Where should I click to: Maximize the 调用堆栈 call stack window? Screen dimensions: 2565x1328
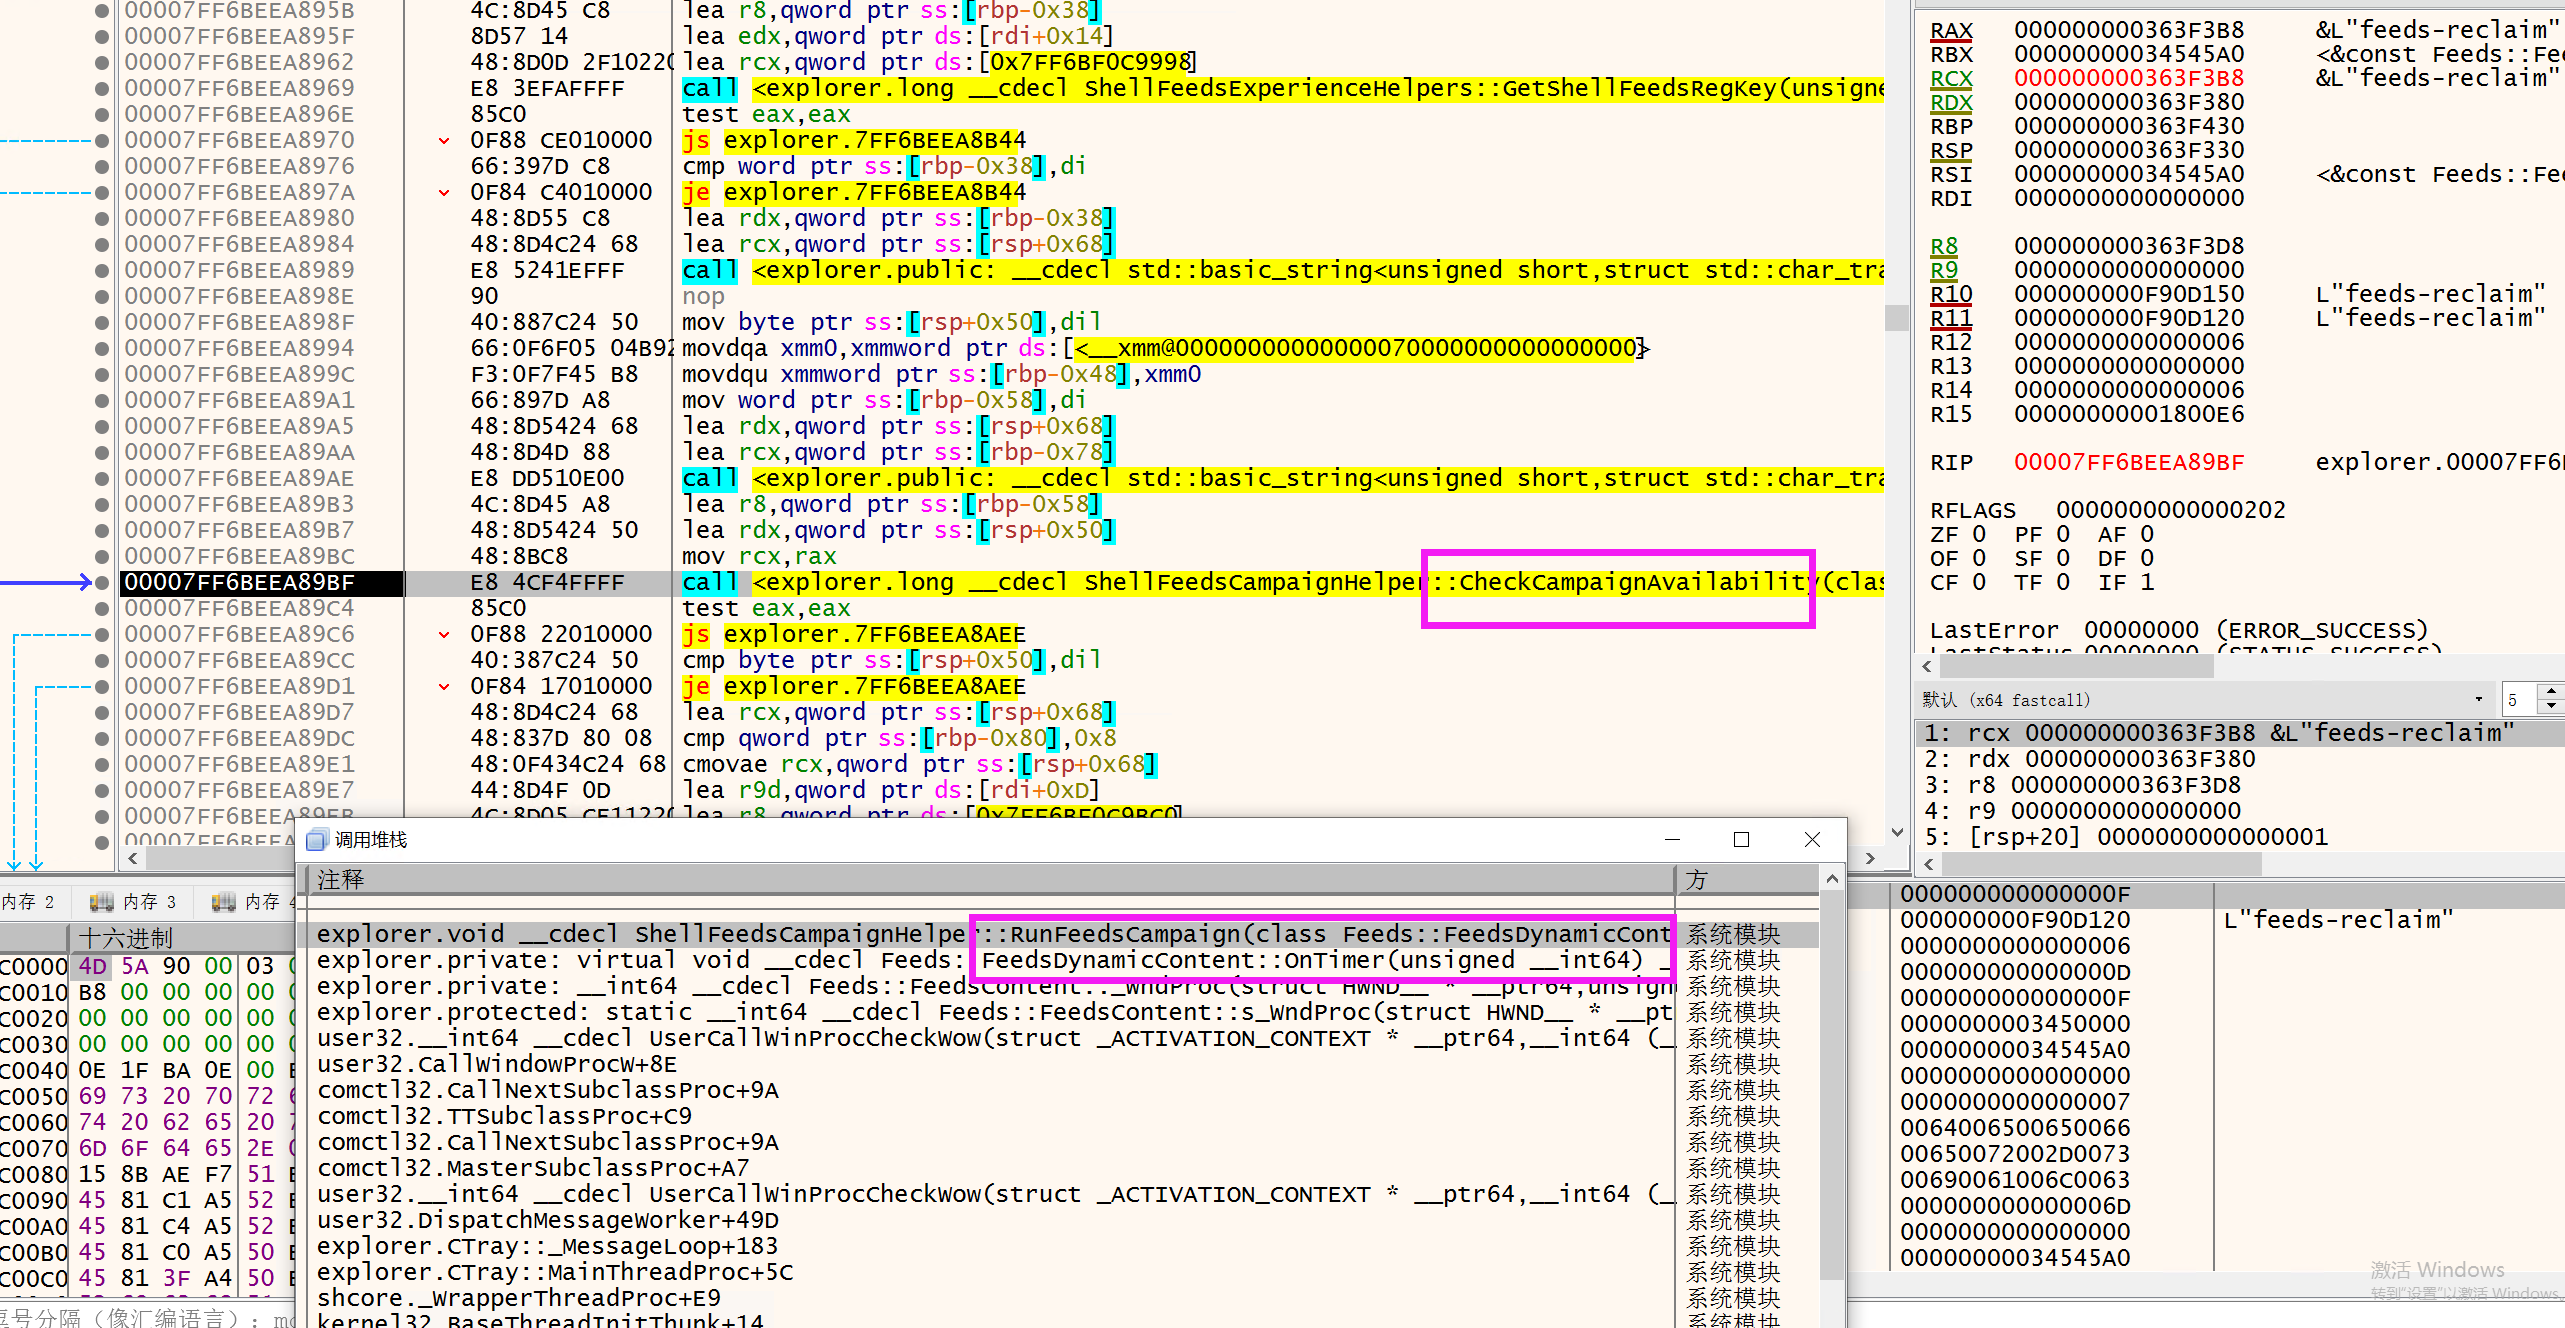pyautogui.click(x=1741, y=840)
